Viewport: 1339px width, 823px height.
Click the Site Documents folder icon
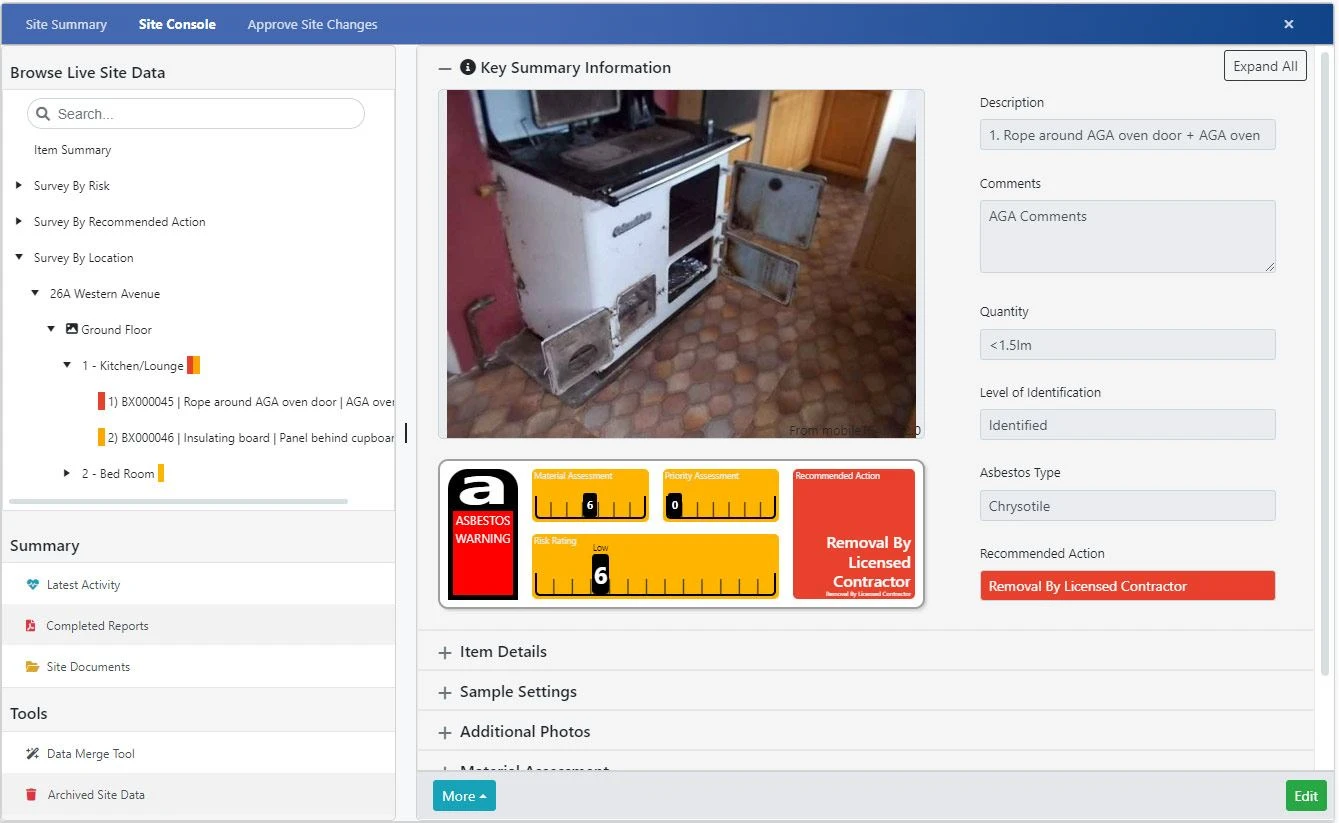click(x=32, y=667)
